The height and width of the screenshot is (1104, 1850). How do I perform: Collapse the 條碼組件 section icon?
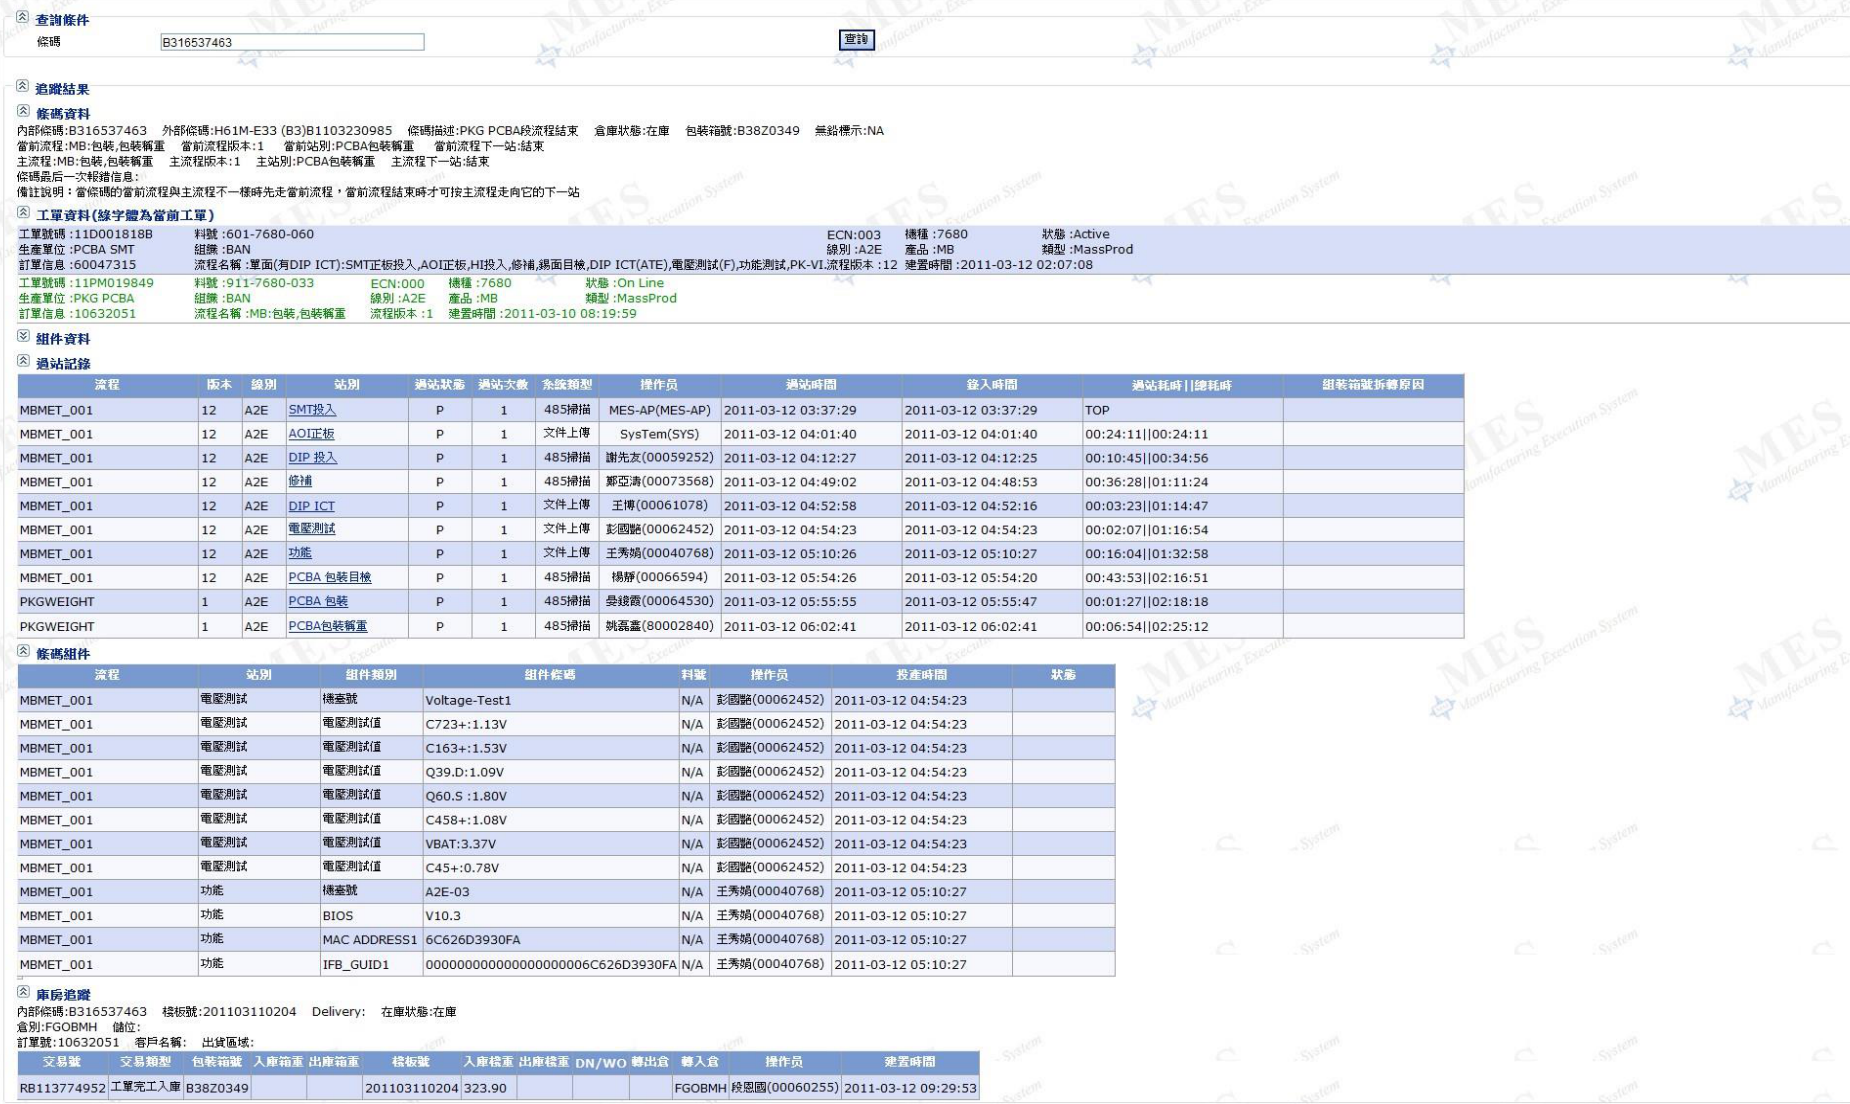point(23,652)
